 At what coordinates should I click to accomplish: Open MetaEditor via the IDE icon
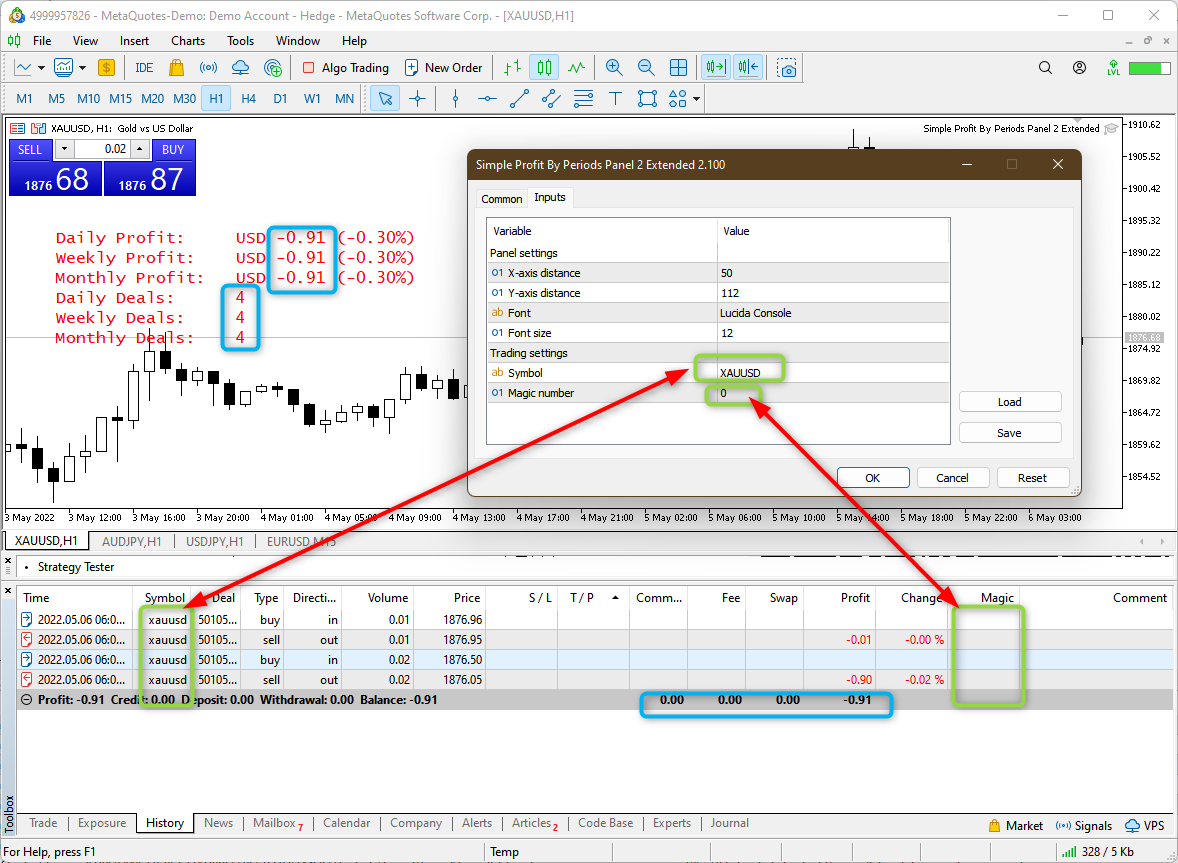pos(144,67)
